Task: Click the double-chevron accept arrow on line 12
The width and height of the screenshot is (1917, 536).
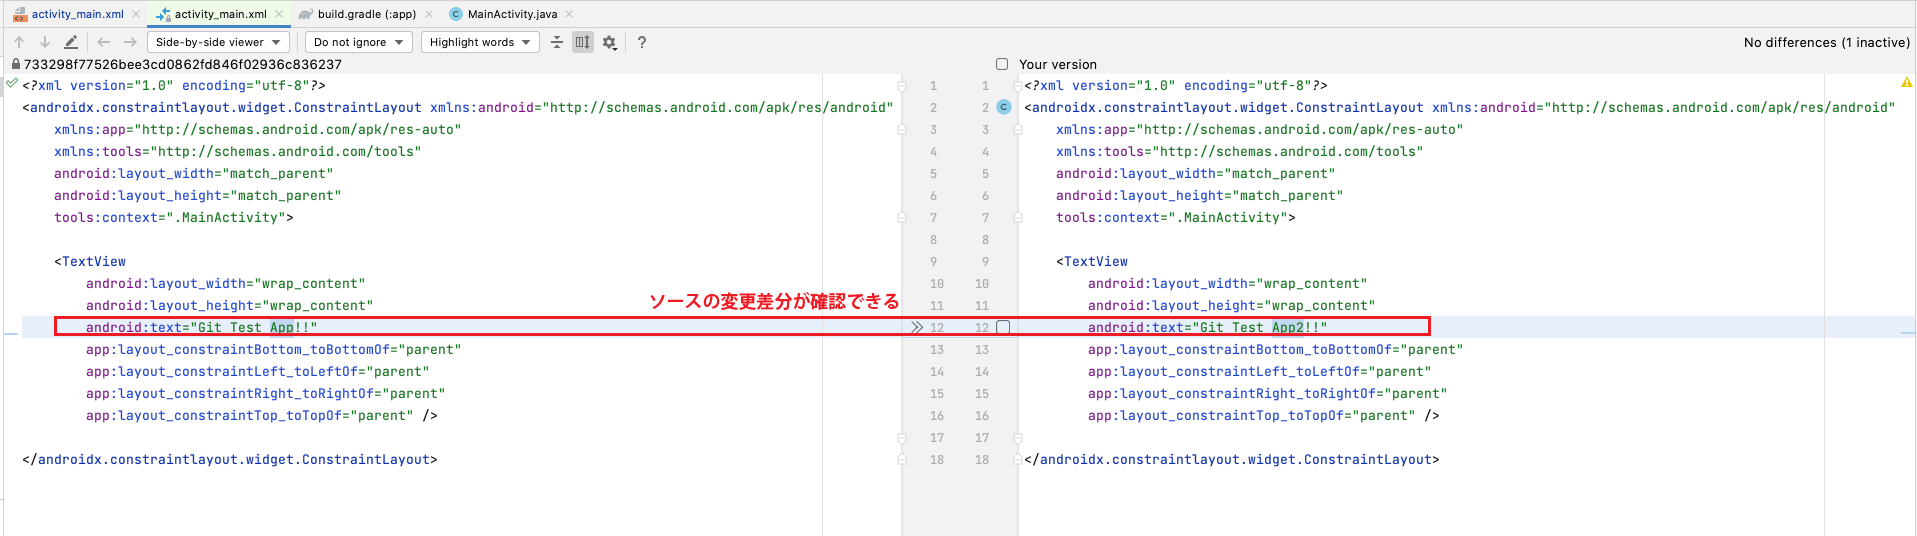Action: click(x=916, y=327)
